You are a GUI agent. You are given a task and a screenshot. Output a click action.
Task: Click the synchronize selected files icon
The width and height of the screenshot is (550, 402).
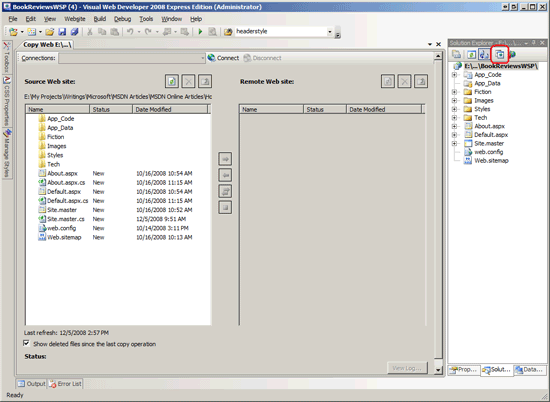tap(225, 191)
